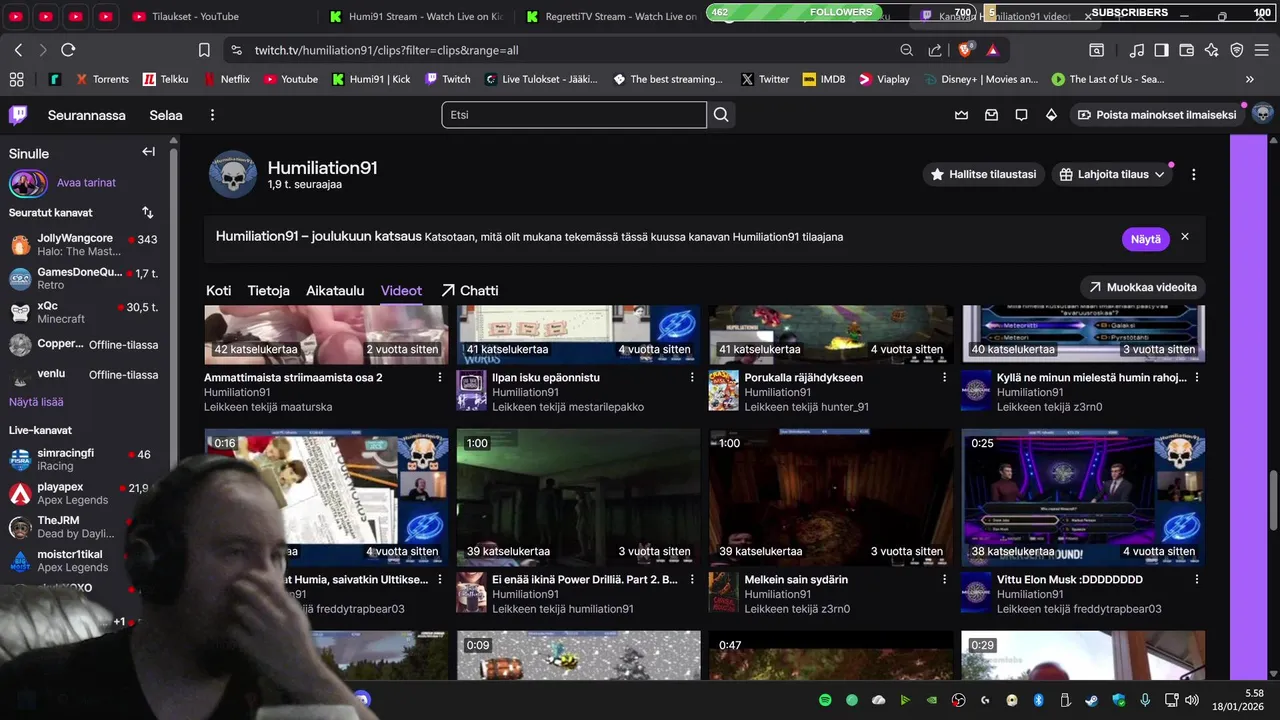The width and height of the screenshot is (1280, 720).
Task: Open the user avatar menu in Twitch header
Action: 1262,114
